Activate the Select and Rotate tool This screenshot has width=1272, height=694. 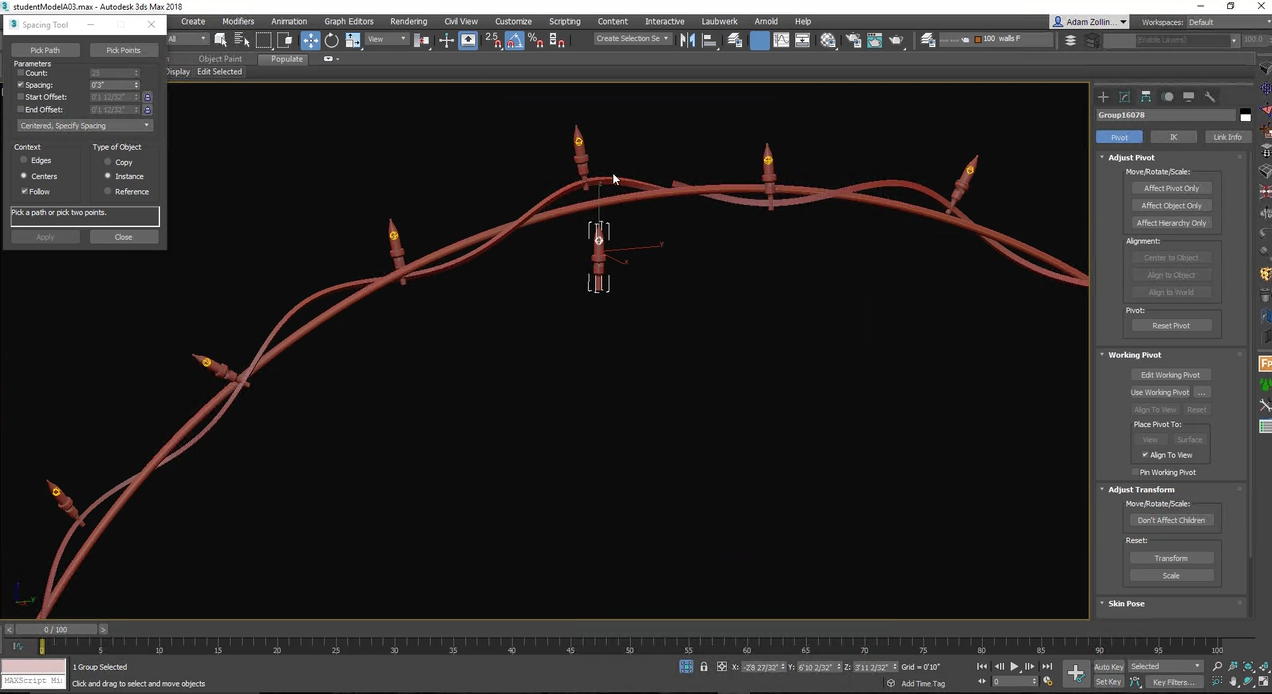(332, 40)
